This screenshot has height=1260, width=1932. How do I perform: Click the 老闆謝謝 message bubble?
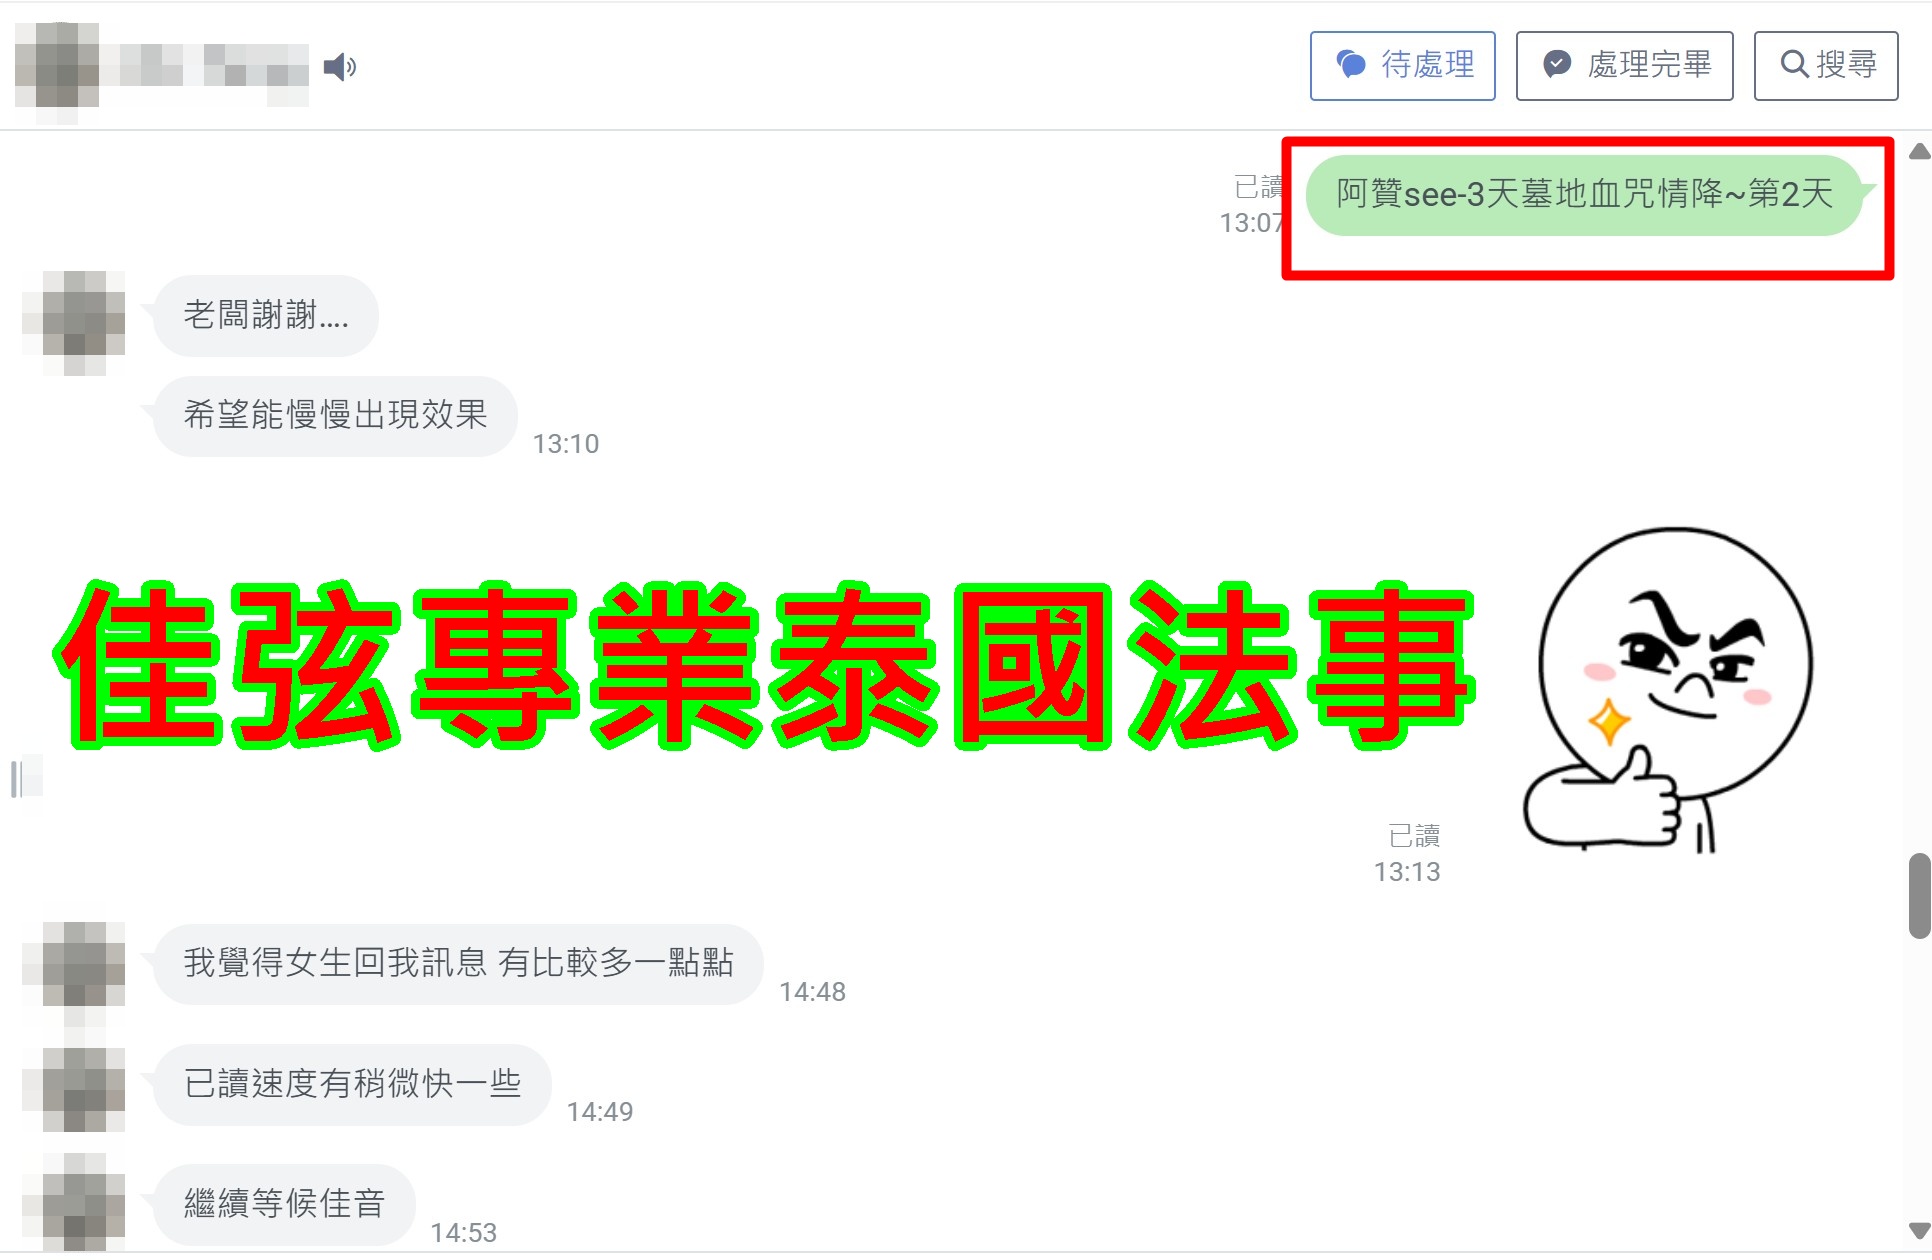[265, 316]
